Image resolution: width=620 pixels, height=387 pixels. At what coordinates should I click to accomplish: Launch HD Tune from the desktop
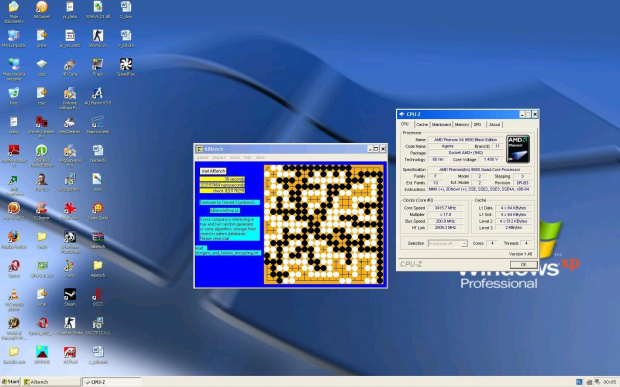(x=70, y=67)
